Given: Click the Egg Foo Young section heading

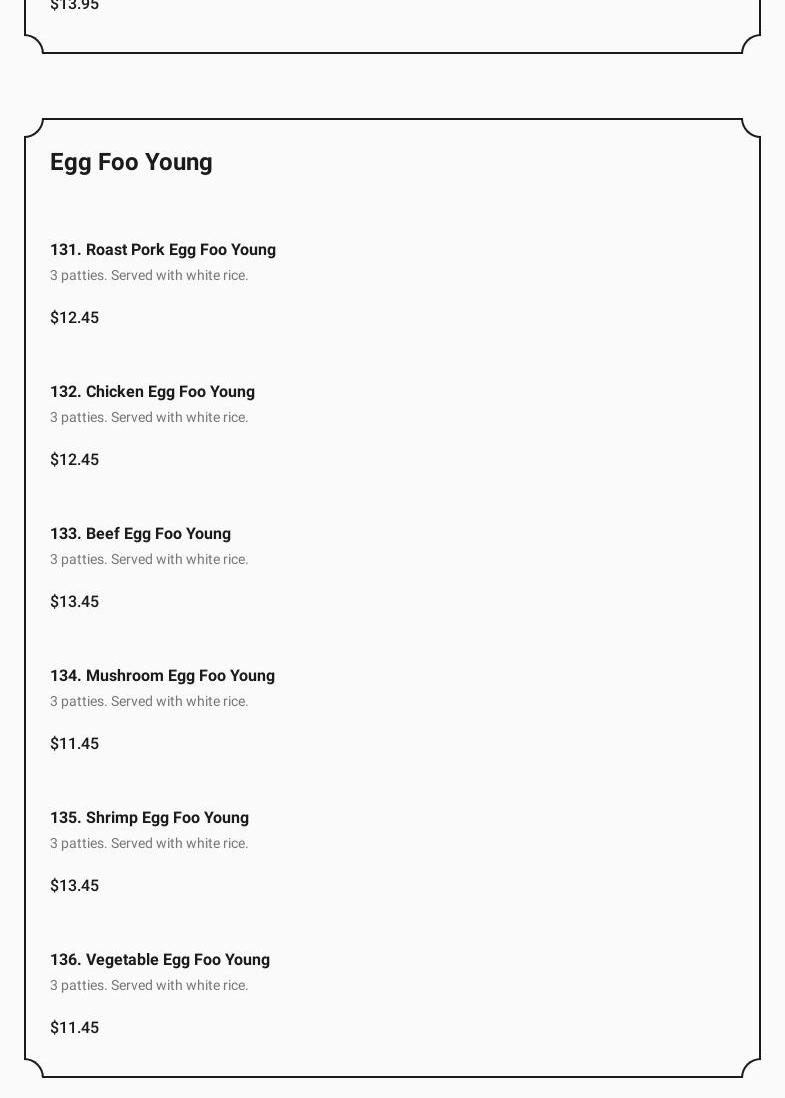Looking at the screenshot, I should point(131,162).
